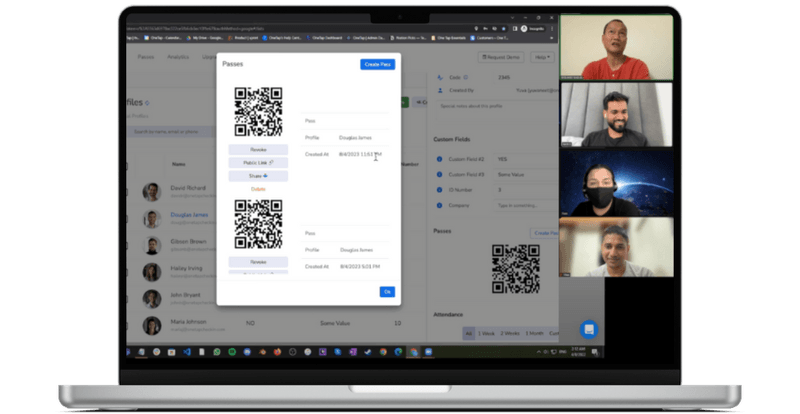800x414 pixels.
Task: Open the Help dropdown
Action: (542, 57)
